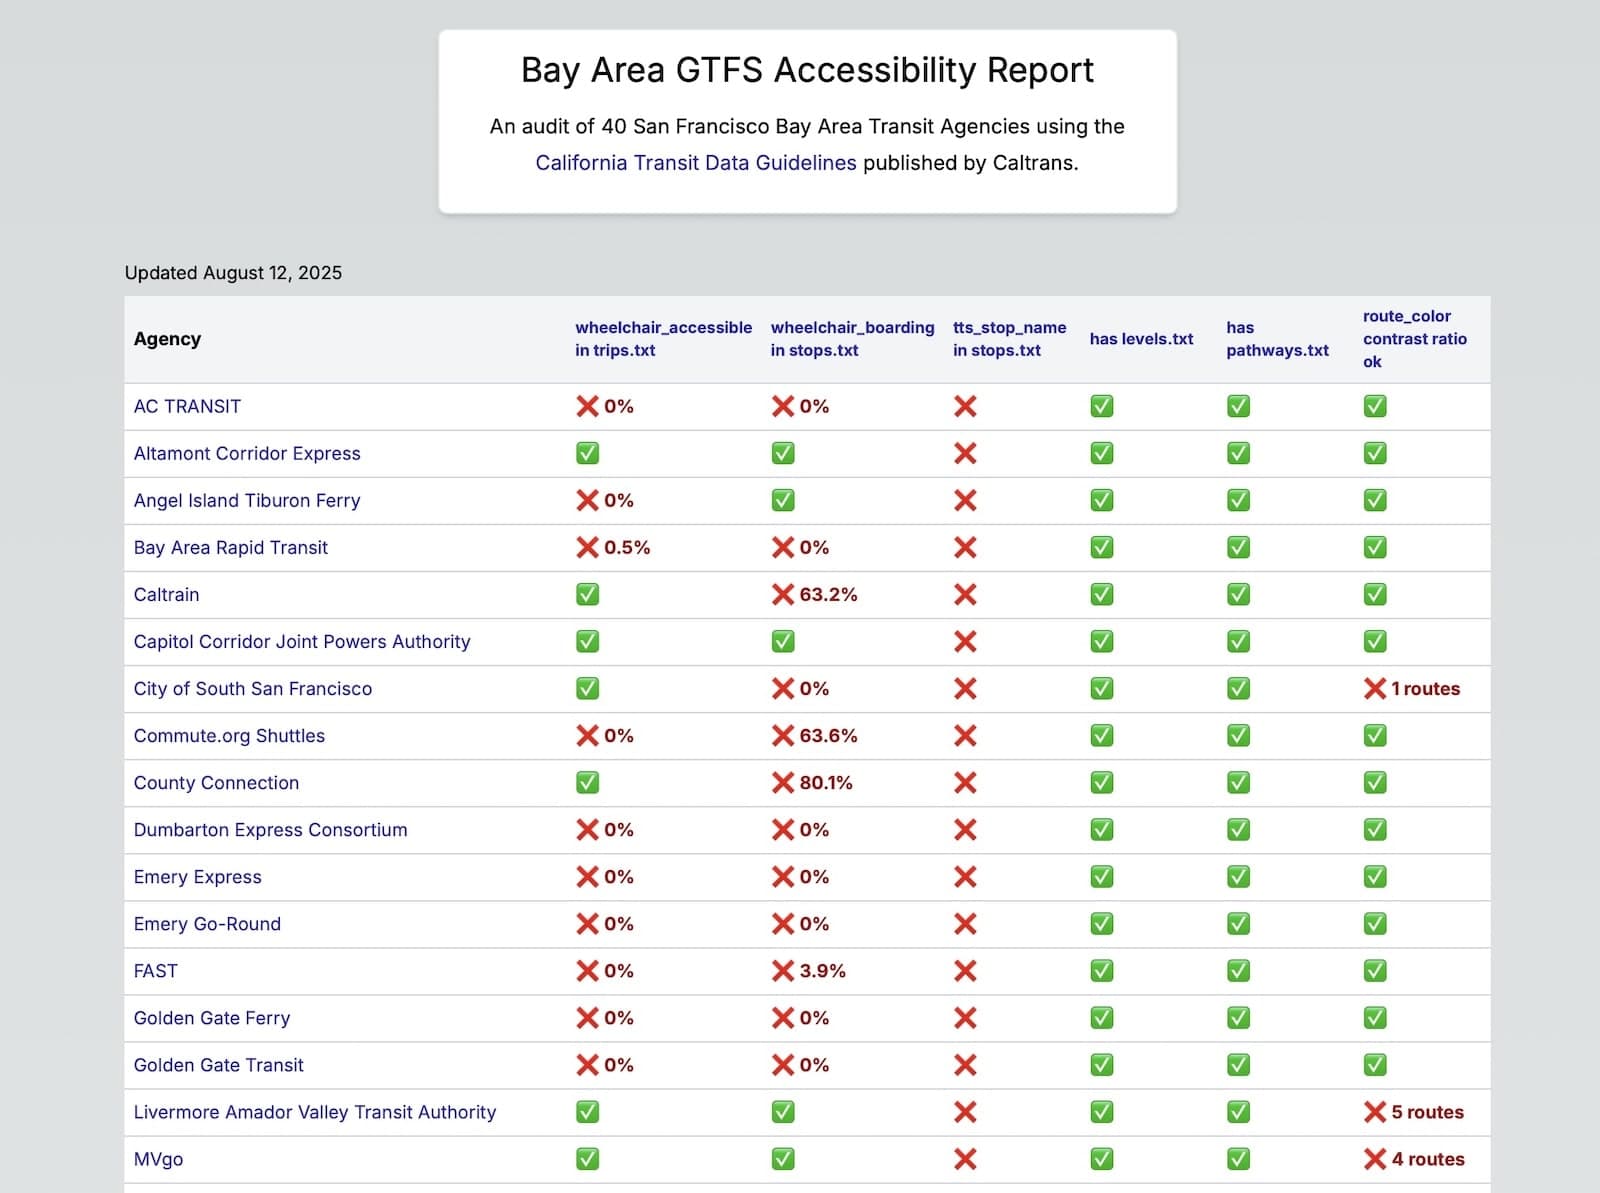Open the City of South San Francisco link
The width and height of the screenshot is (1600, 1193).
pyautogui.click(x=253, y=688)
